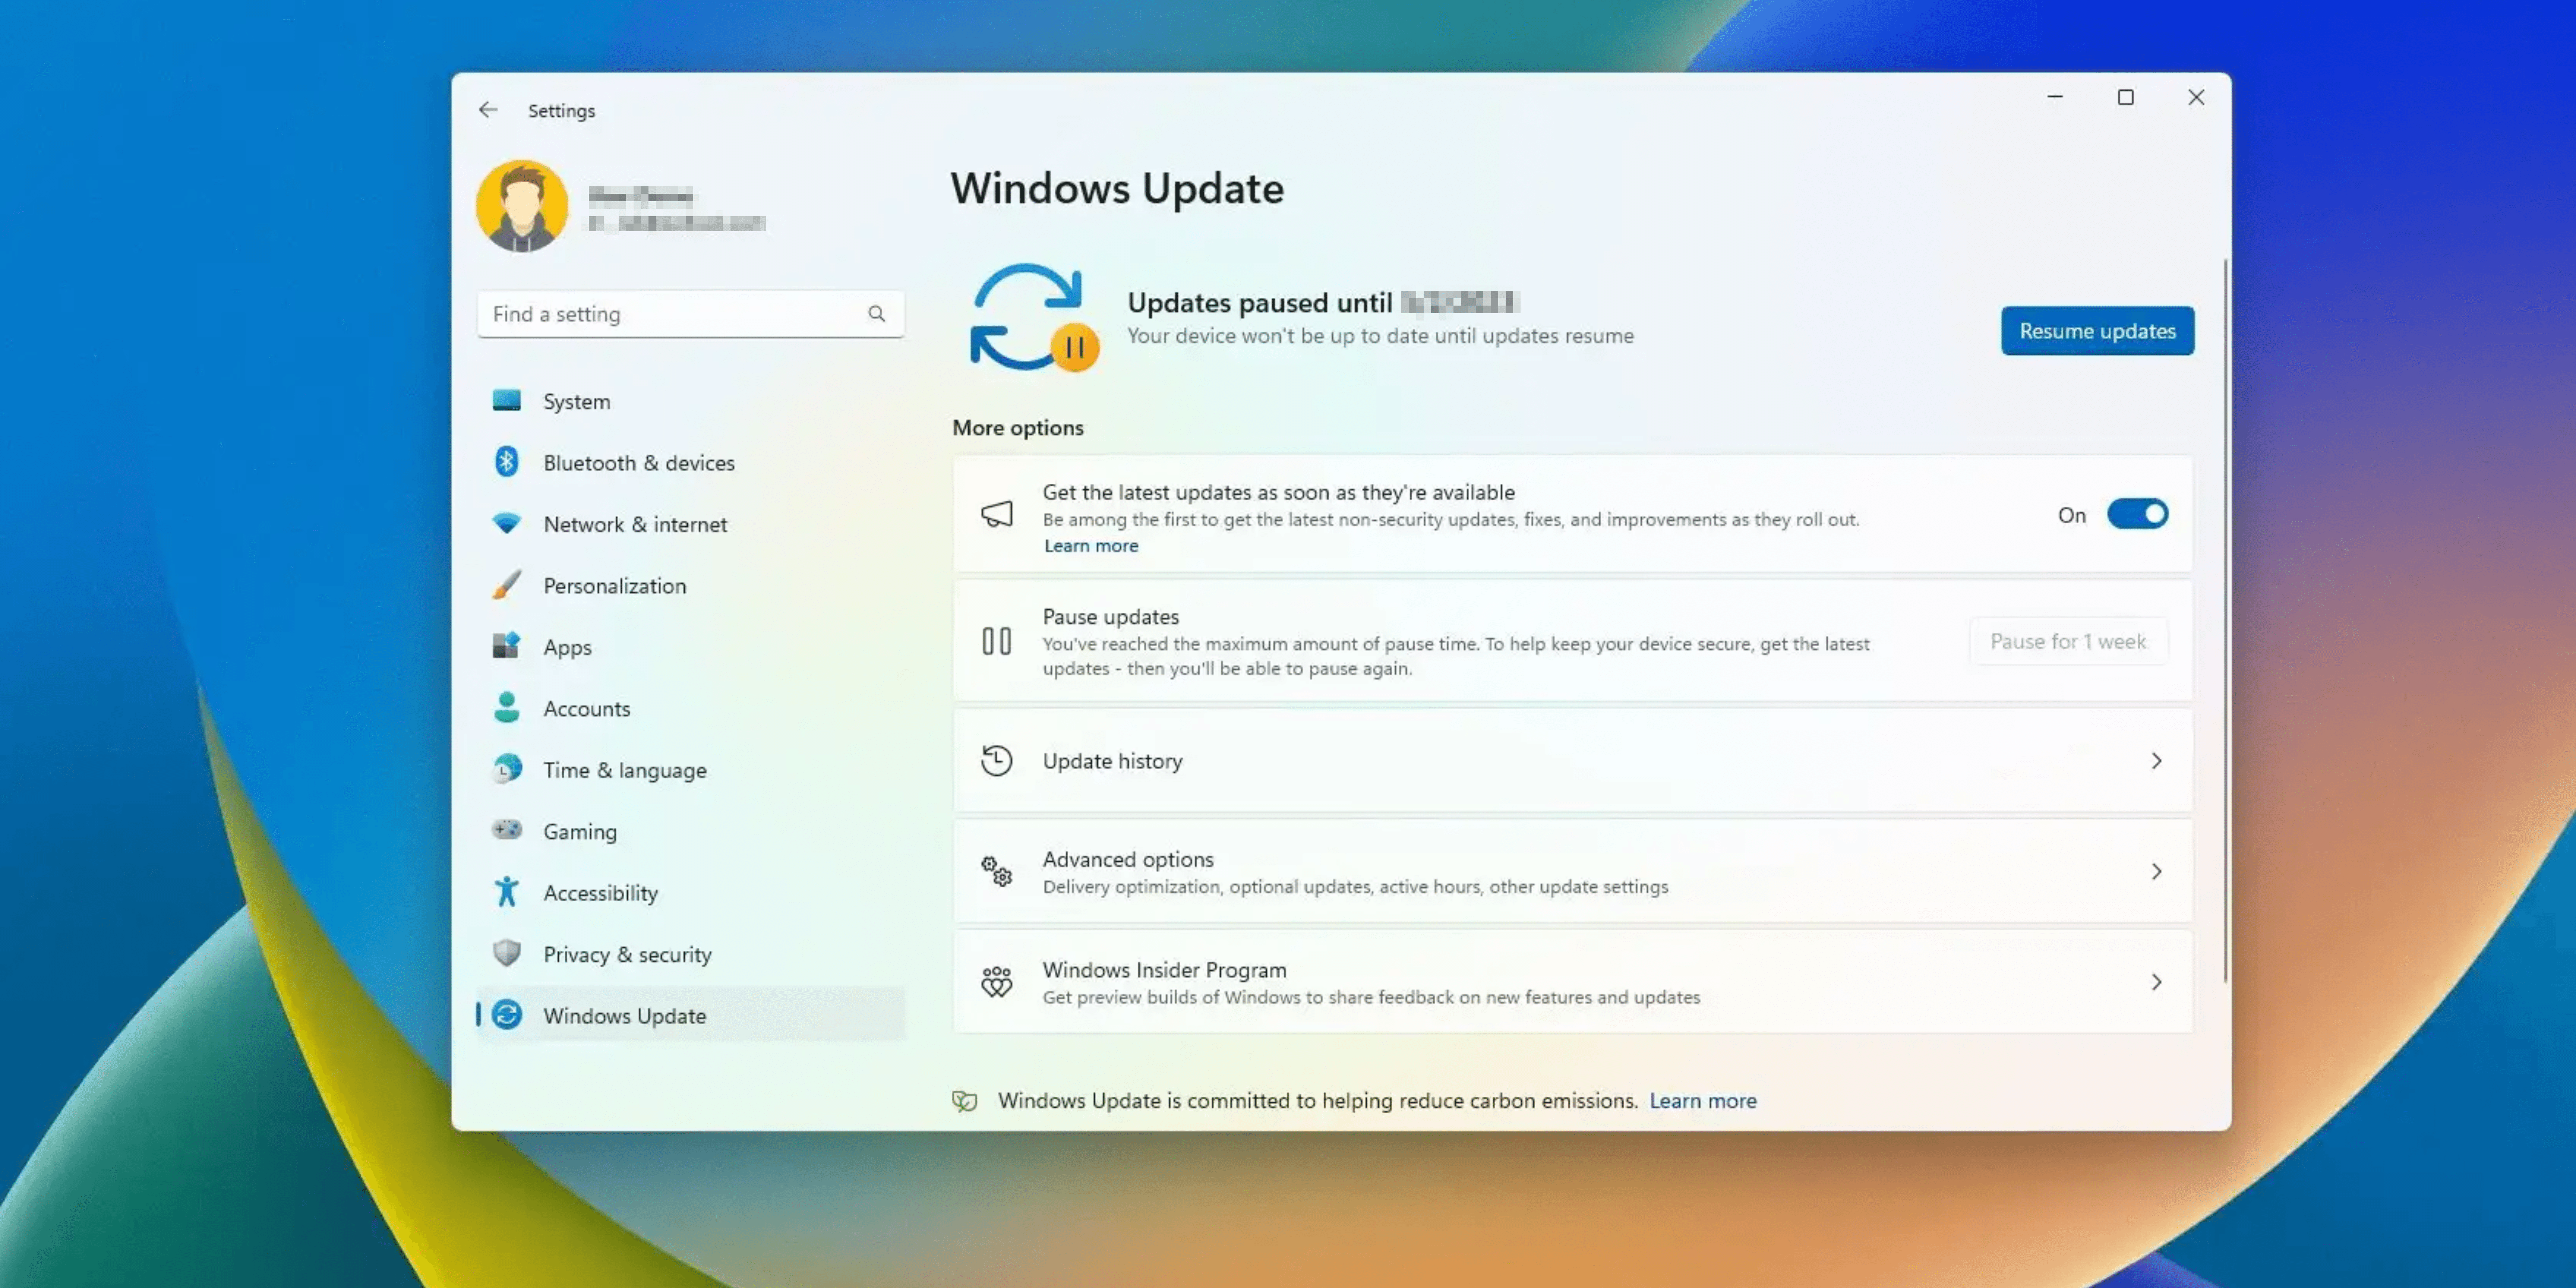Go to Network & internet settings
Viewport: 2576px width, 1288px height.
click(691, 524)
